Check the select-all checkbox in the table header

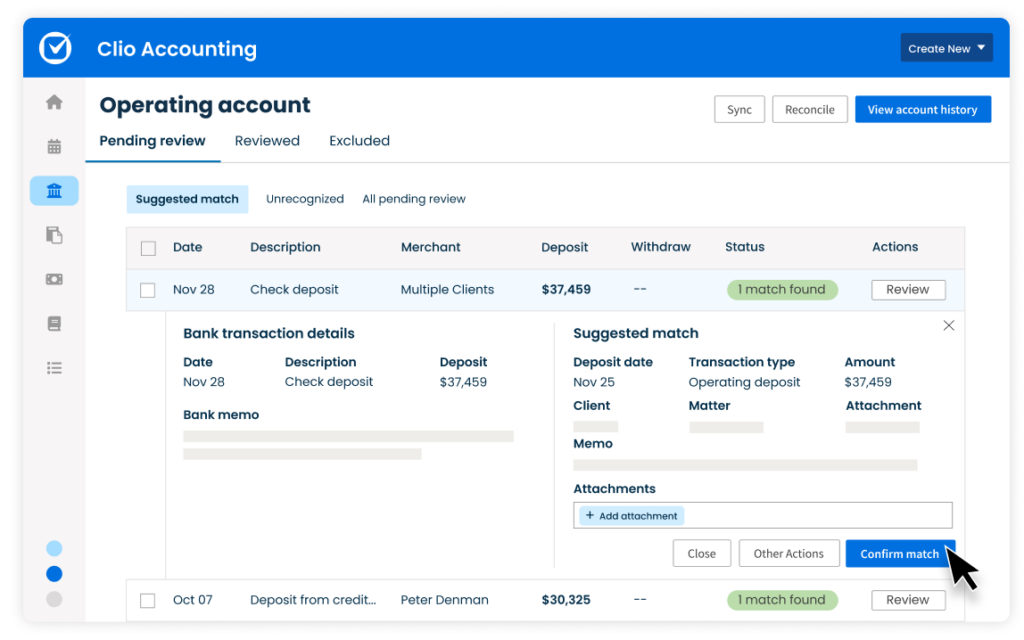click(x=148, y=247)
